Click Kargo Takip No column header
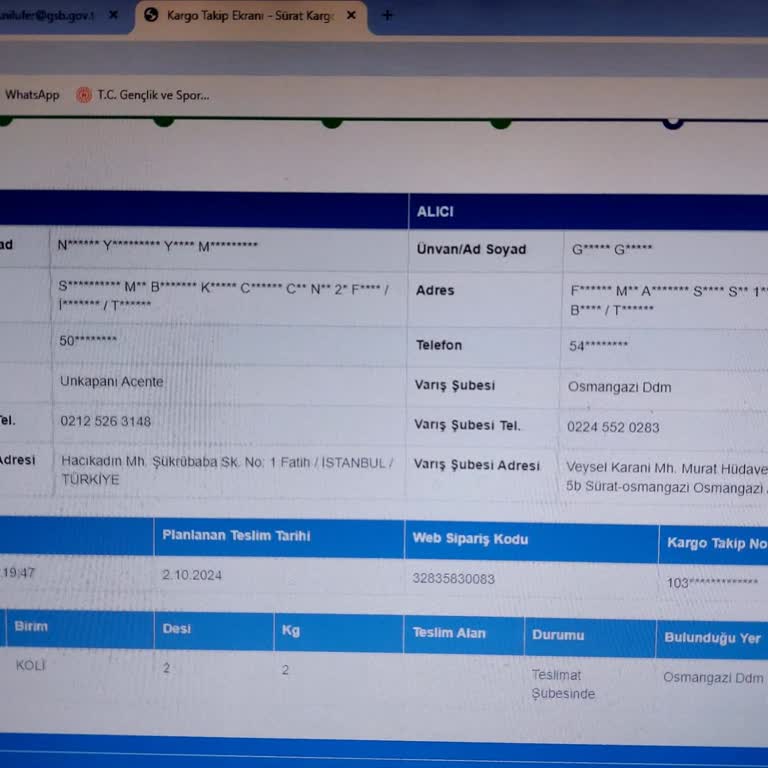The width and height of the screenshot is (768, 768). [x=717, y=543]
